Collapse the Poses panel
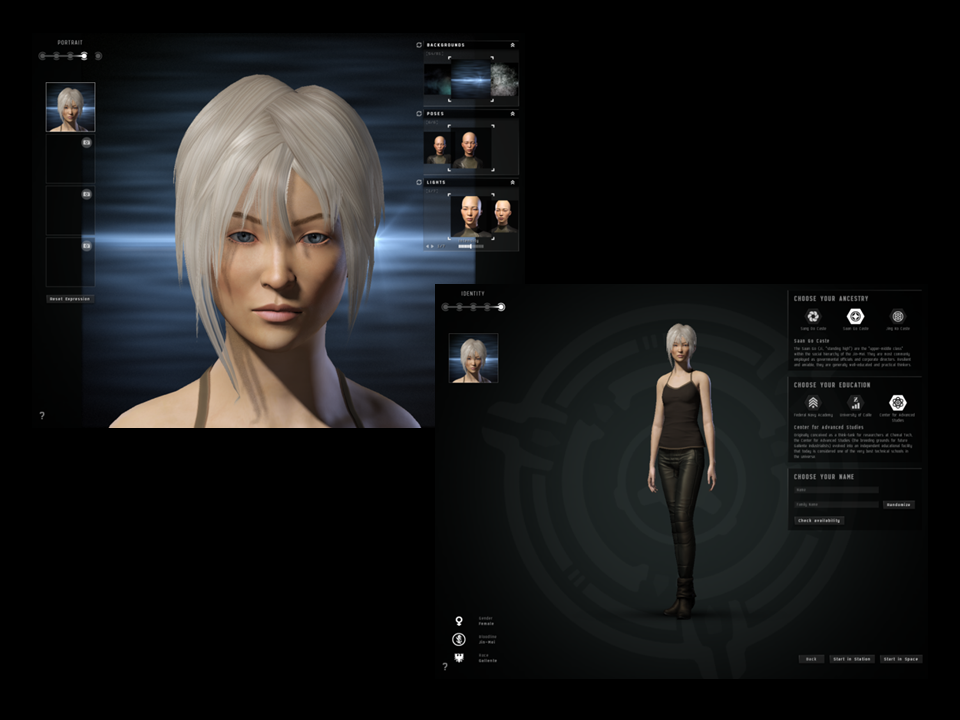The width and height of the screenshot is (960, 720). click(x=512, y=114)
